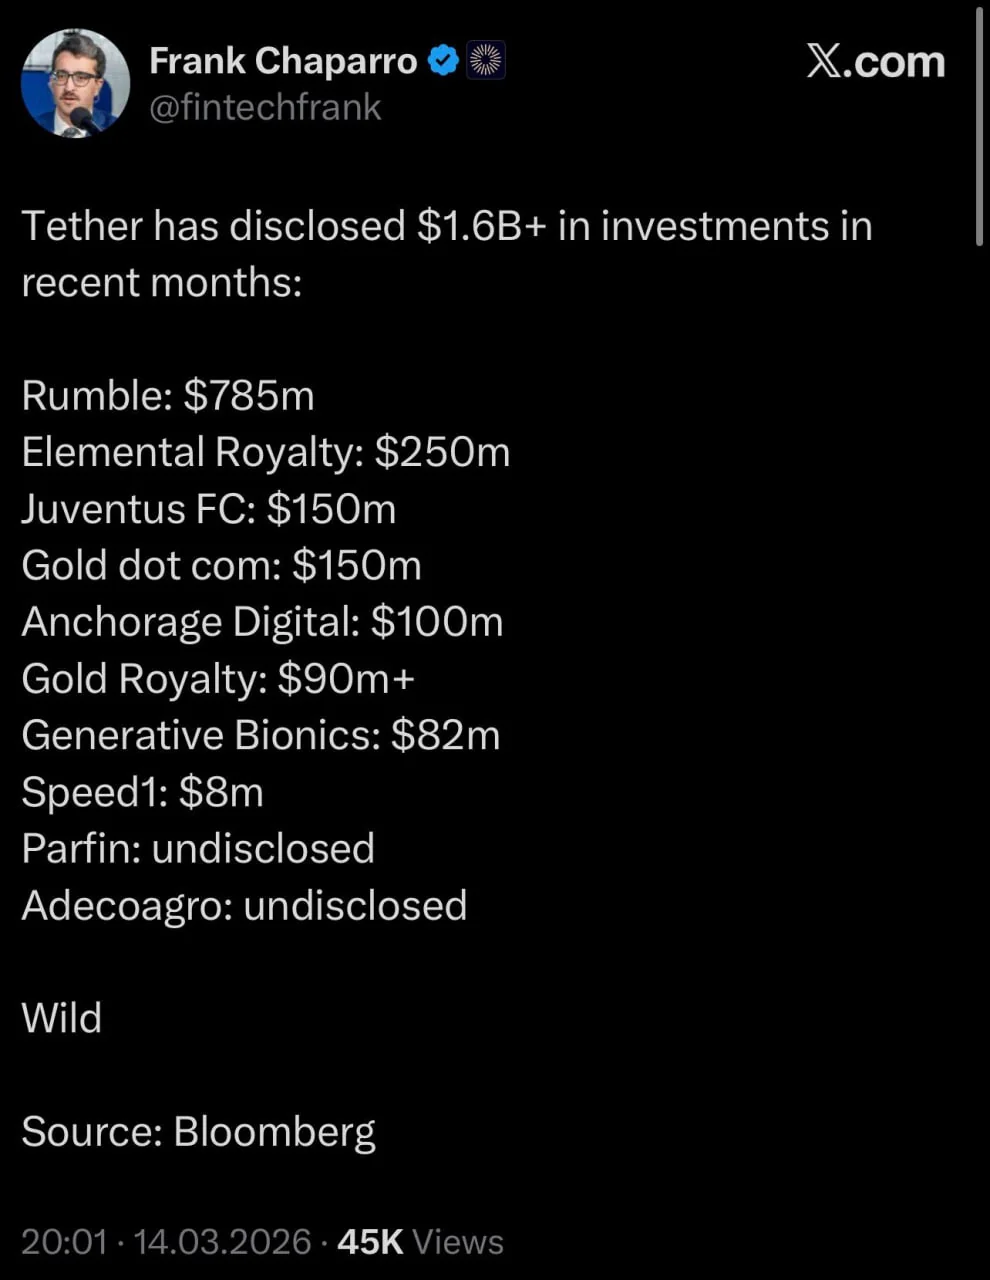The height and width of the screenshot is (1280, 990).
Task: Click the "Elemental Royalty: $250m" line
Action: [266, 452]
